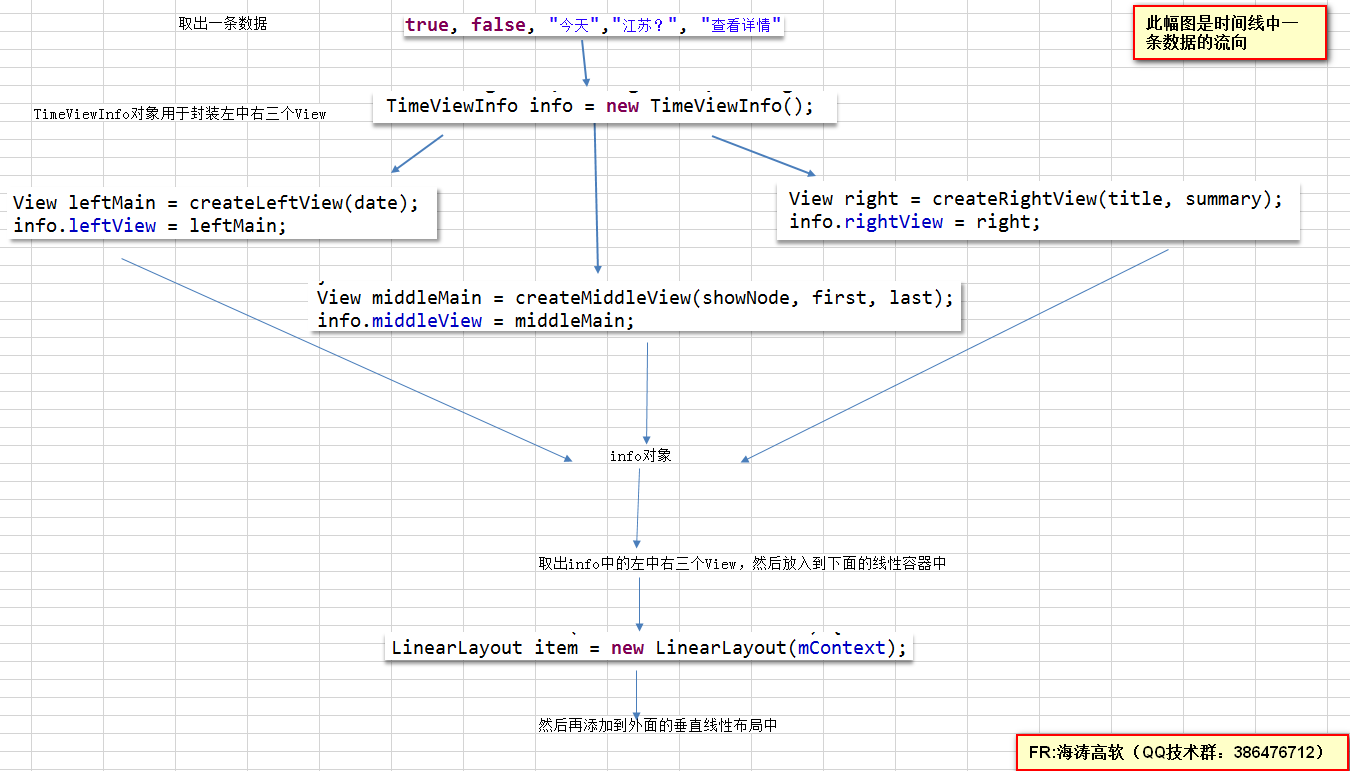The width and height of the screenshot is (1350, 771).
Task: Select the "TimeViewInfo对象用于封装左中右三个View" caption
Action: (180, 114)
